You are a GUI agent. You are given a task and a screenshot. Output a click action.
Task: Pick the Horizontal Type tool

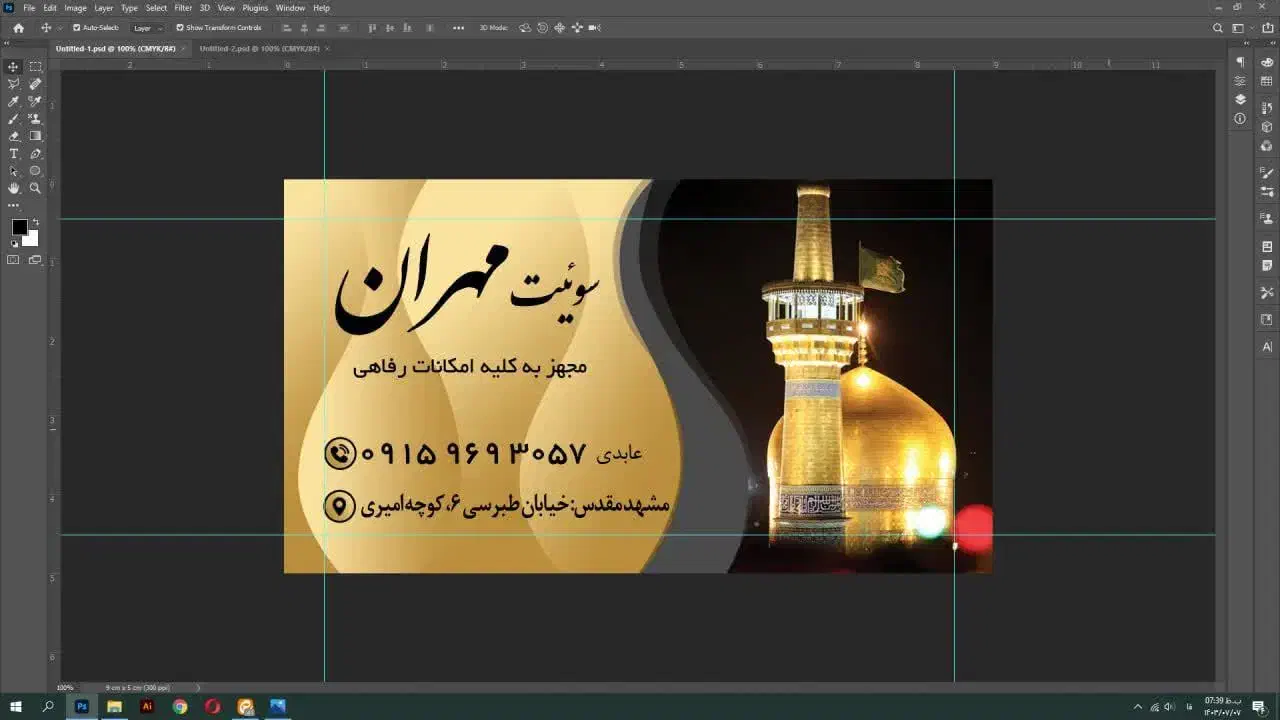click(14, 153)
